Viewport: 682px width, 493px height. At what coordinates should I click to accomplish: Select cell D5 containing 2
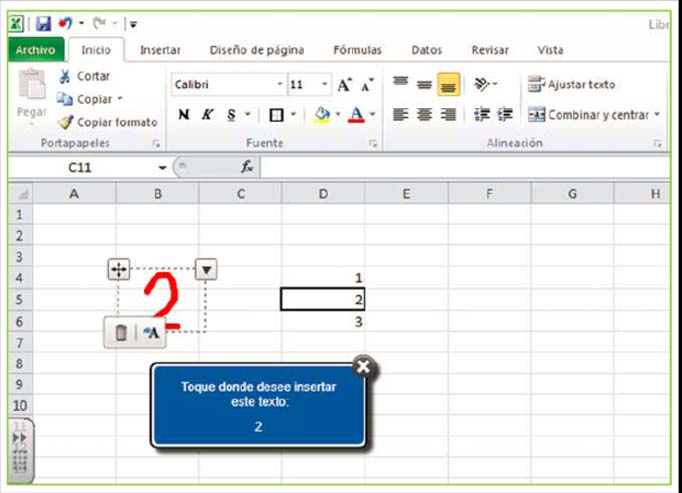click(x=323, y=299)
